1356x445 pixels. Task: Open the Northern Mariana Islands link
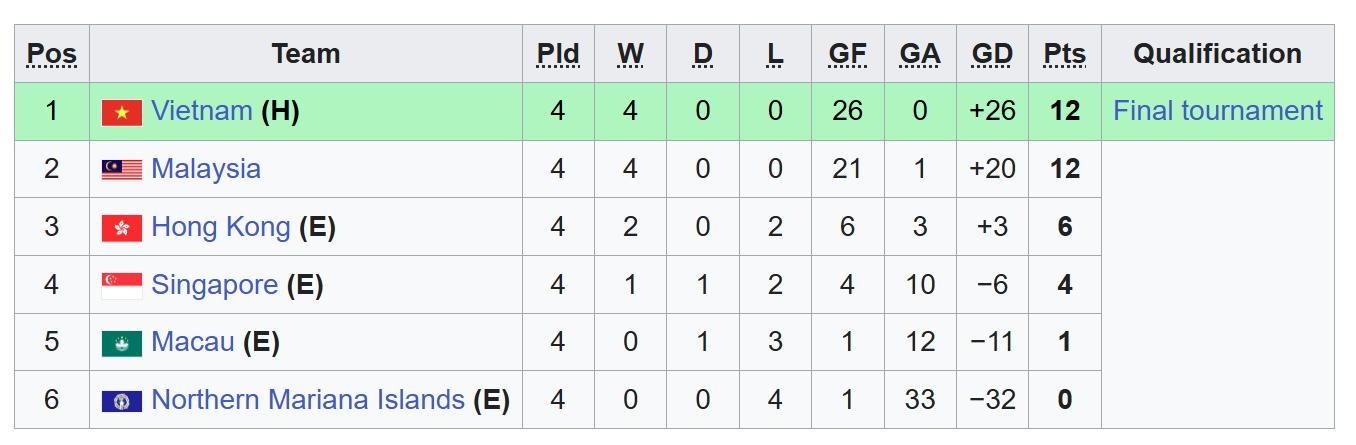307,400
